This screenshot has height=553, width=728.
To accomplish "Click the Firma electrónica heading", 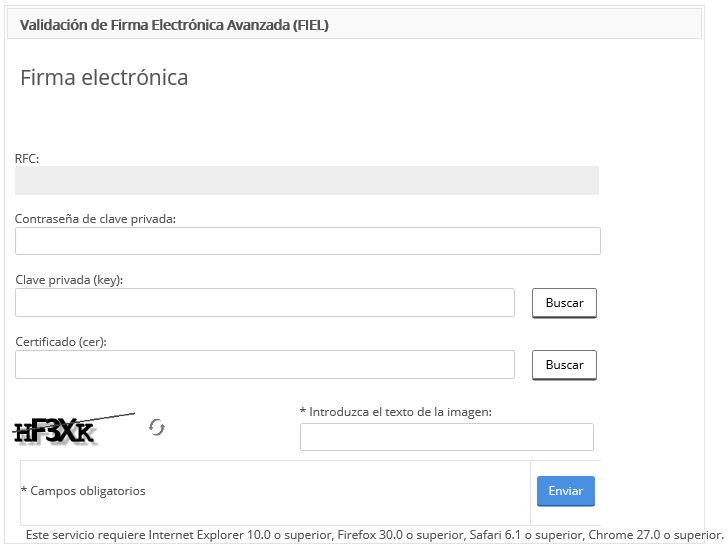I will pyautogui.click(x=104, y=78).
